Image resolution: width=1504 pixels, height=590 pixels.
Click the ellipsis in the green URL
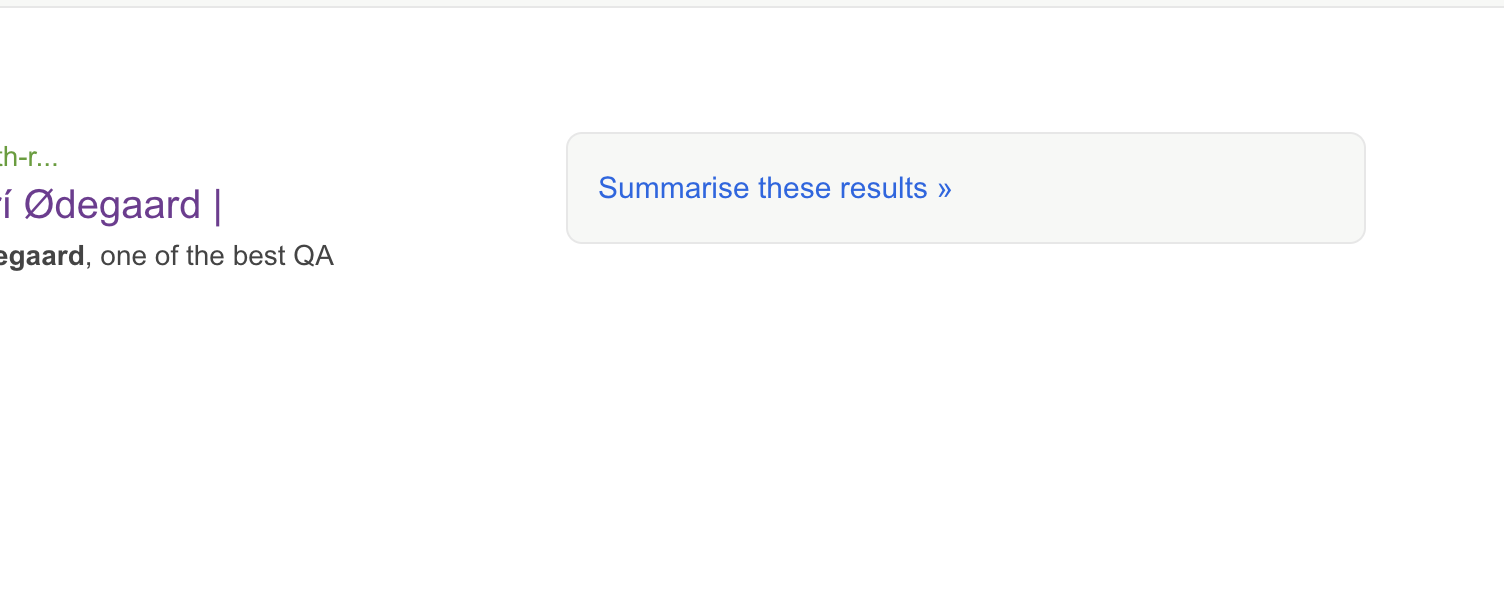tap(47, 158)
